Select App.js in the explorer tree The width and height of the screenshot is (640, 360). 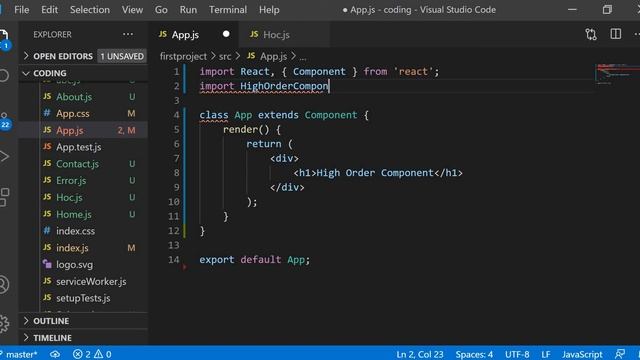click(x=83, y=130)
